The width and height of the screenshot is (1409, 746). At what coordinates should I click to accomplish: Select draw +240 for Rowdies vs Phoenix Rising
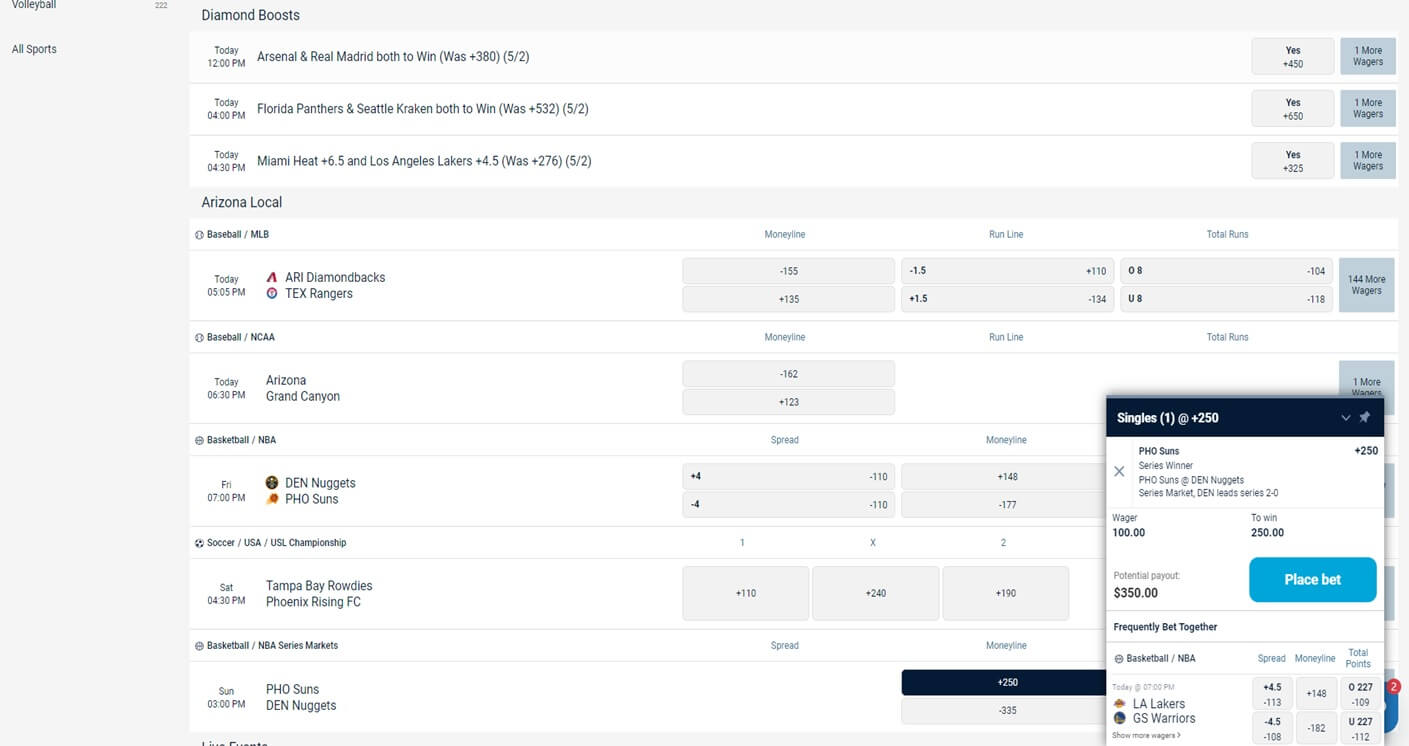coord(875,593)
